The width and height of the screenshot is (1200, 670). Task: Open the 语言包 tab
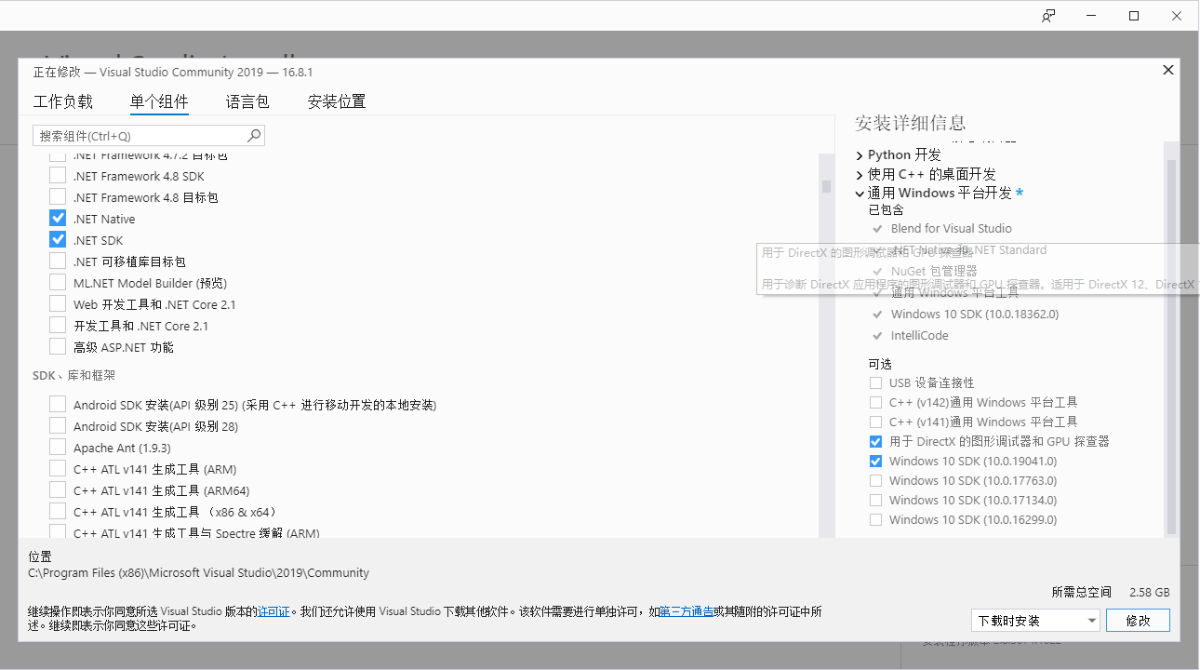pyautogui.click(x=247, y=101)
